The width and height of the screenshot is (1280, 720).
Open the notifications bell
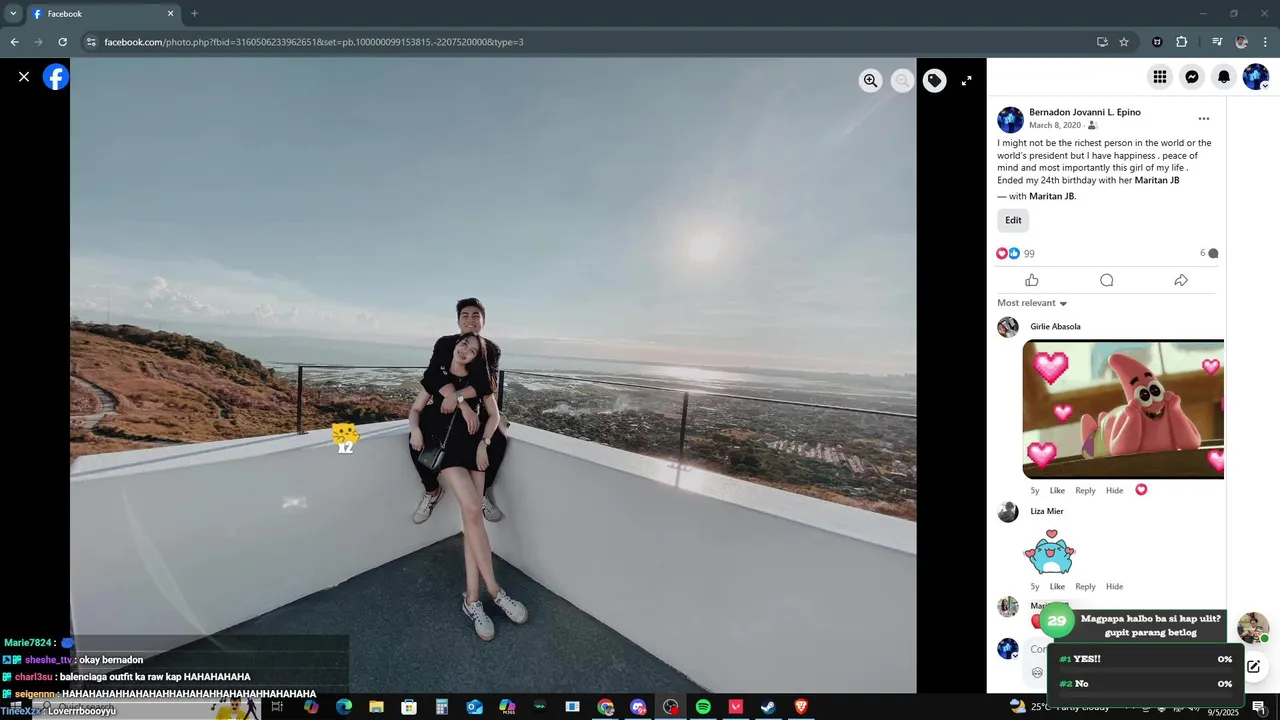pos(1224,77)
